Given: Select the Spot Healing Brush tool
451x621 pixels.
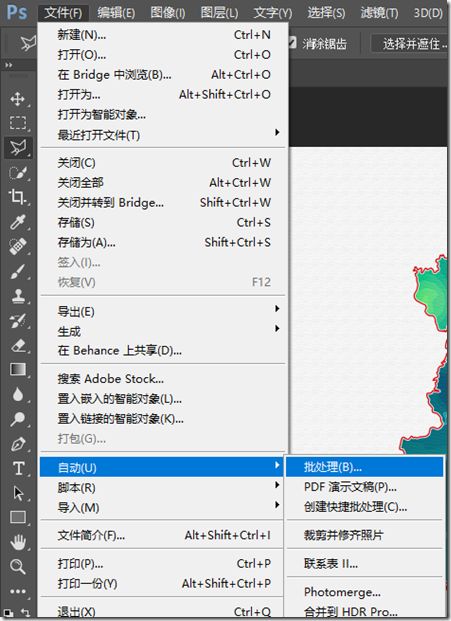Looking at the screenshot, I should [17, 246].
